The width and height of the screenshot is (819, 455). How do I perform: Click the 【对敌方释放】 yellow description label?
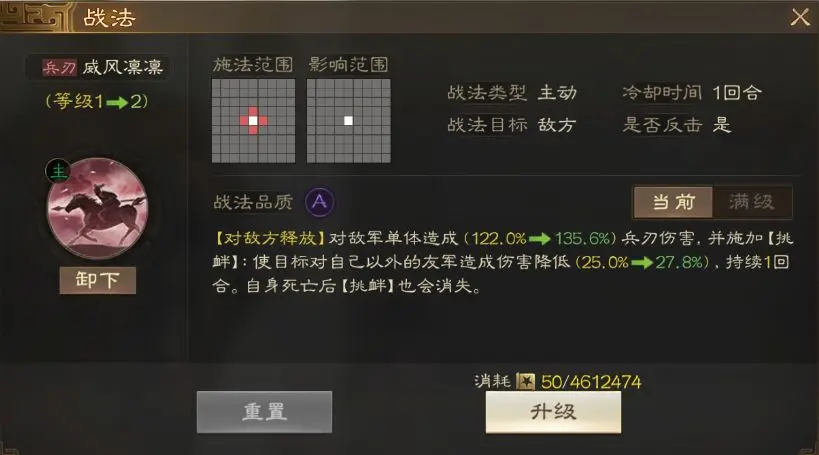click(270, 239)
